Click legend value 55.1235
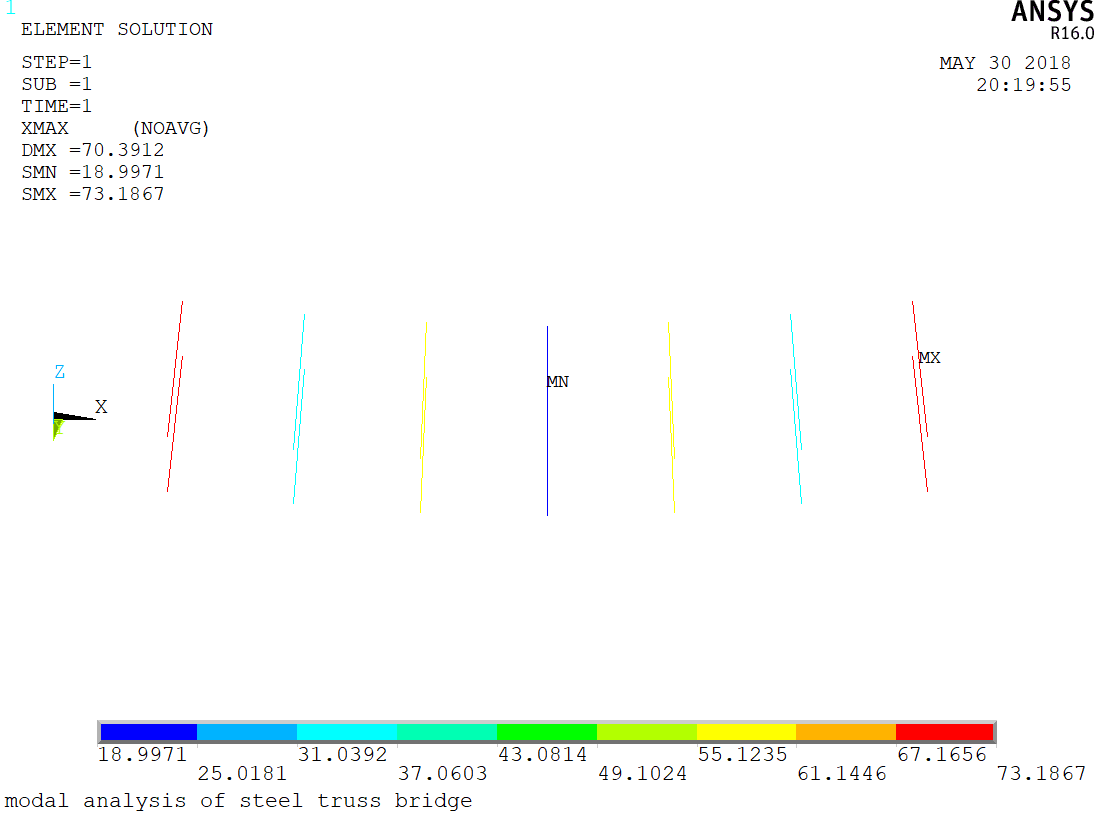The width and height of the screenshot is (1094, 818). click(x=742, y=754)
